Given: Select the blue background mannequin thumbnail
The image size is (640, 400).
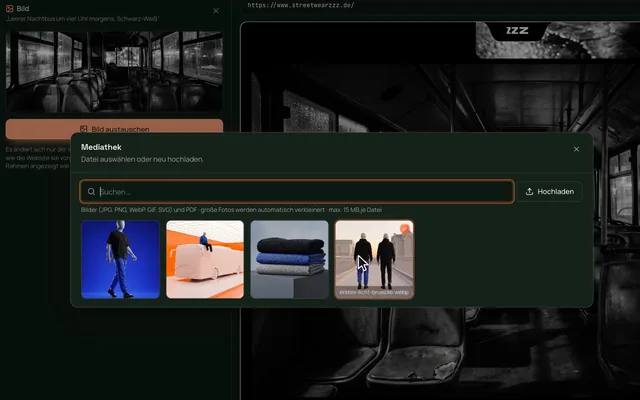Looking at the screenshot, I should coord(120,260).
